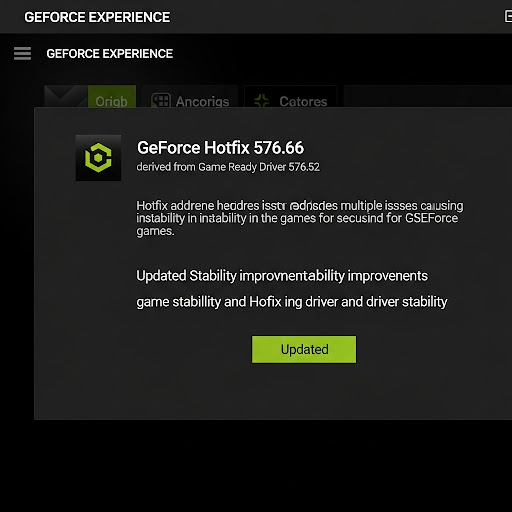512x512 pixels.
Task: Click the 'Updated Stability' improvements line
Action: (282, 276)
